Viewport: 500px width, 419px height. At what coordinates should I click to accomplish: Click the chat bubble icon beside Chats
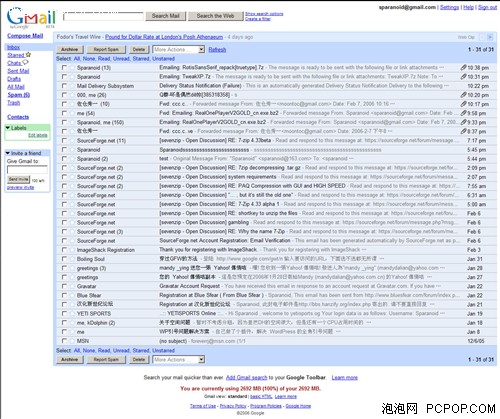pos(25,62)
